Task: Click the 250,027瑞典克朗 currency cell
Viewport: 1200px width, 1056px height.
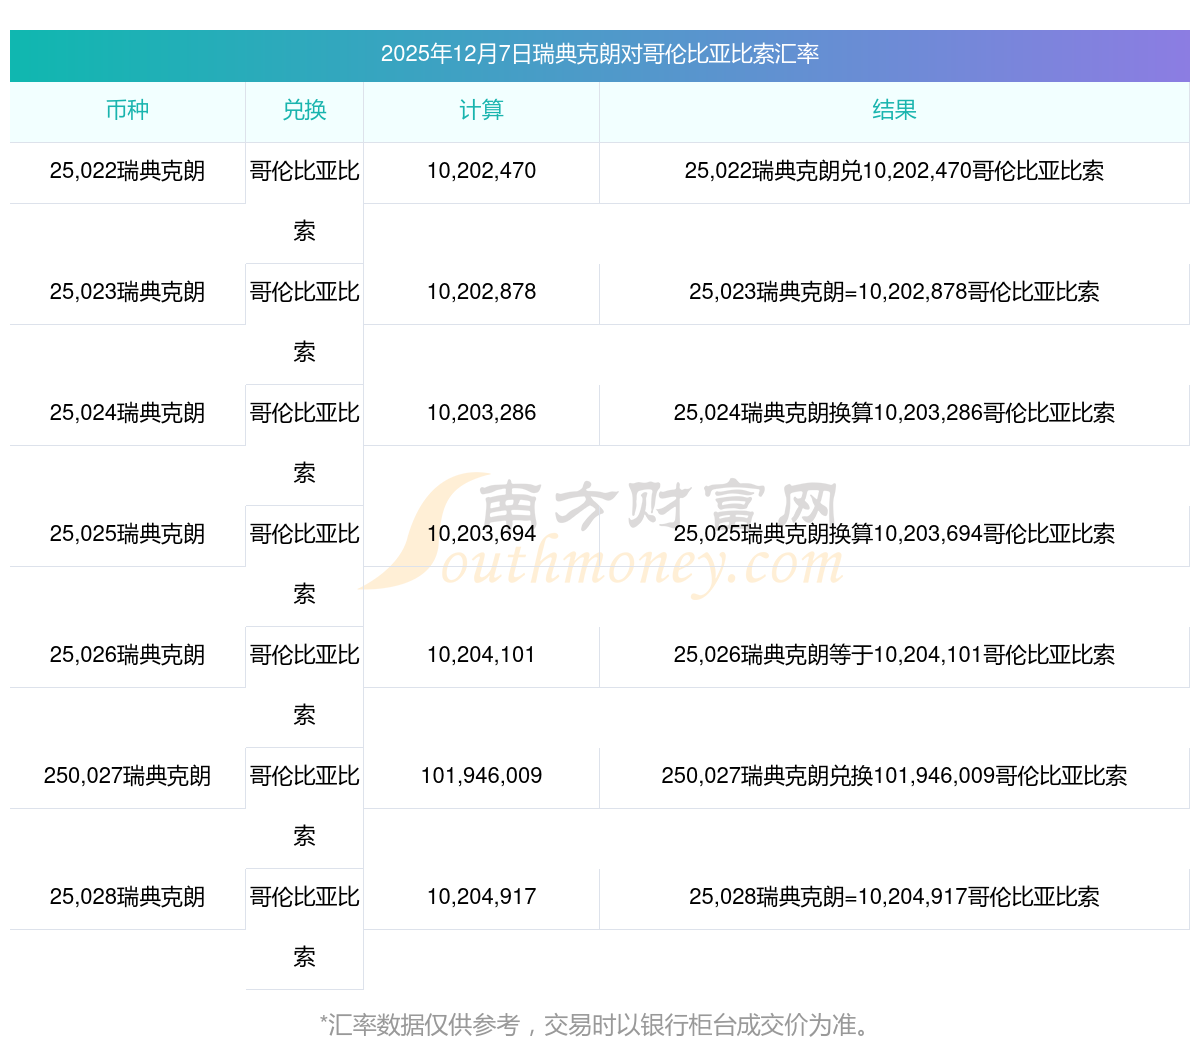Action: [127, 776]
